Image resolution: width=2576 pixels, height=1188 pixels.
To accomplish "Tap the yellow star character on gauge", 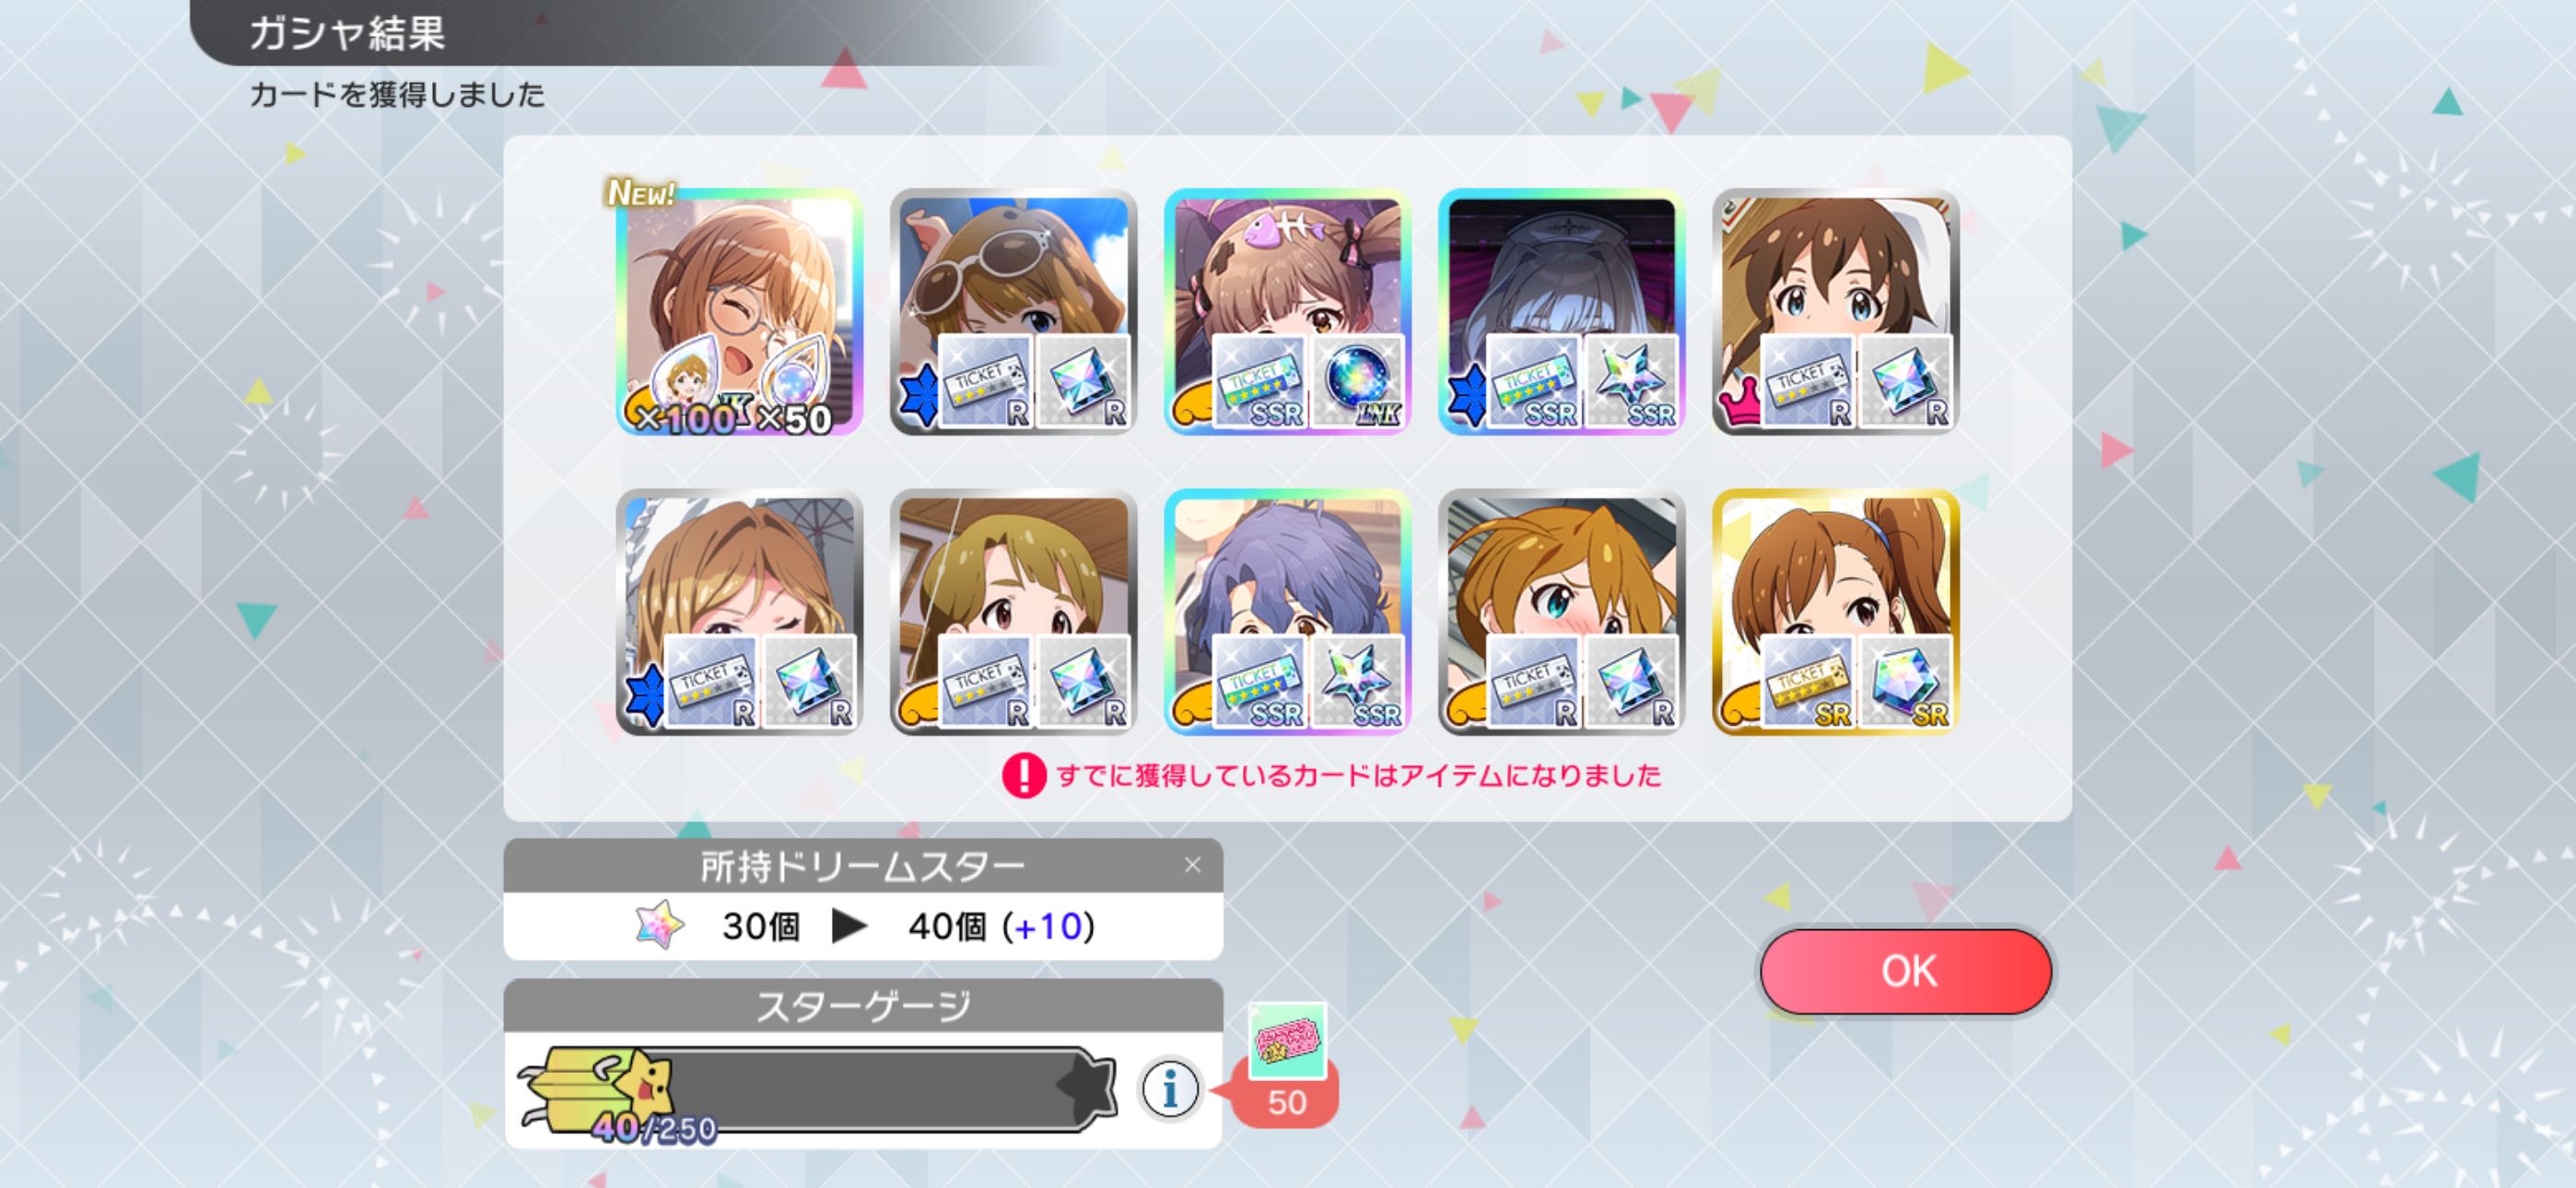I will point(642,1085).
